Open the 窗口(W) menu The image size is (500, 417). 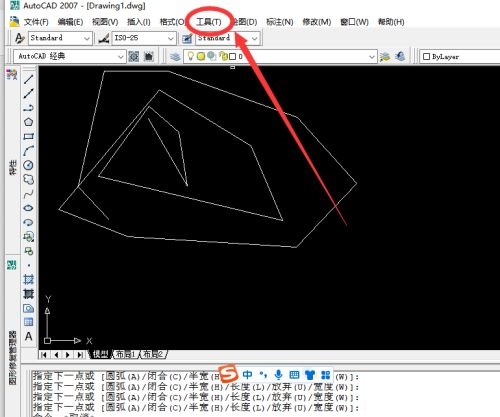pos(354,22)
